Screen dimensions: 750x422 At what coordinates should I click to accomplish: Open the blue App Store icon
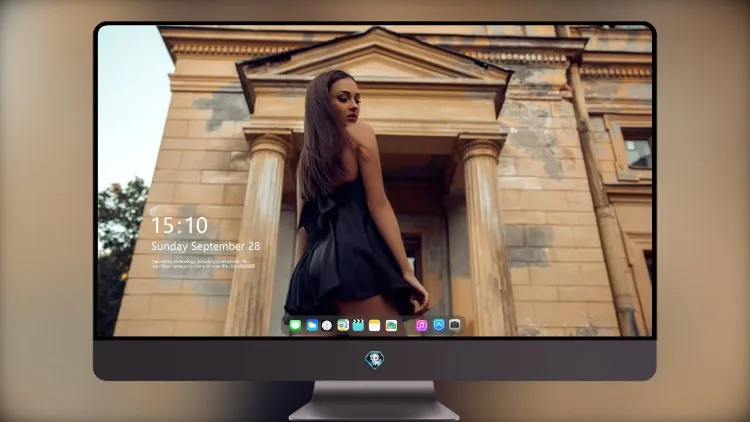439,325
